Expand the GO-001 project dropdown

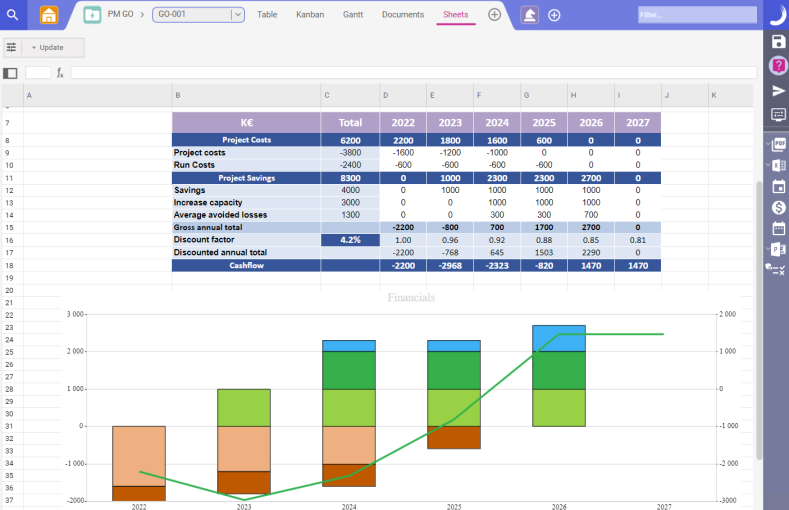tap(237, 15)
